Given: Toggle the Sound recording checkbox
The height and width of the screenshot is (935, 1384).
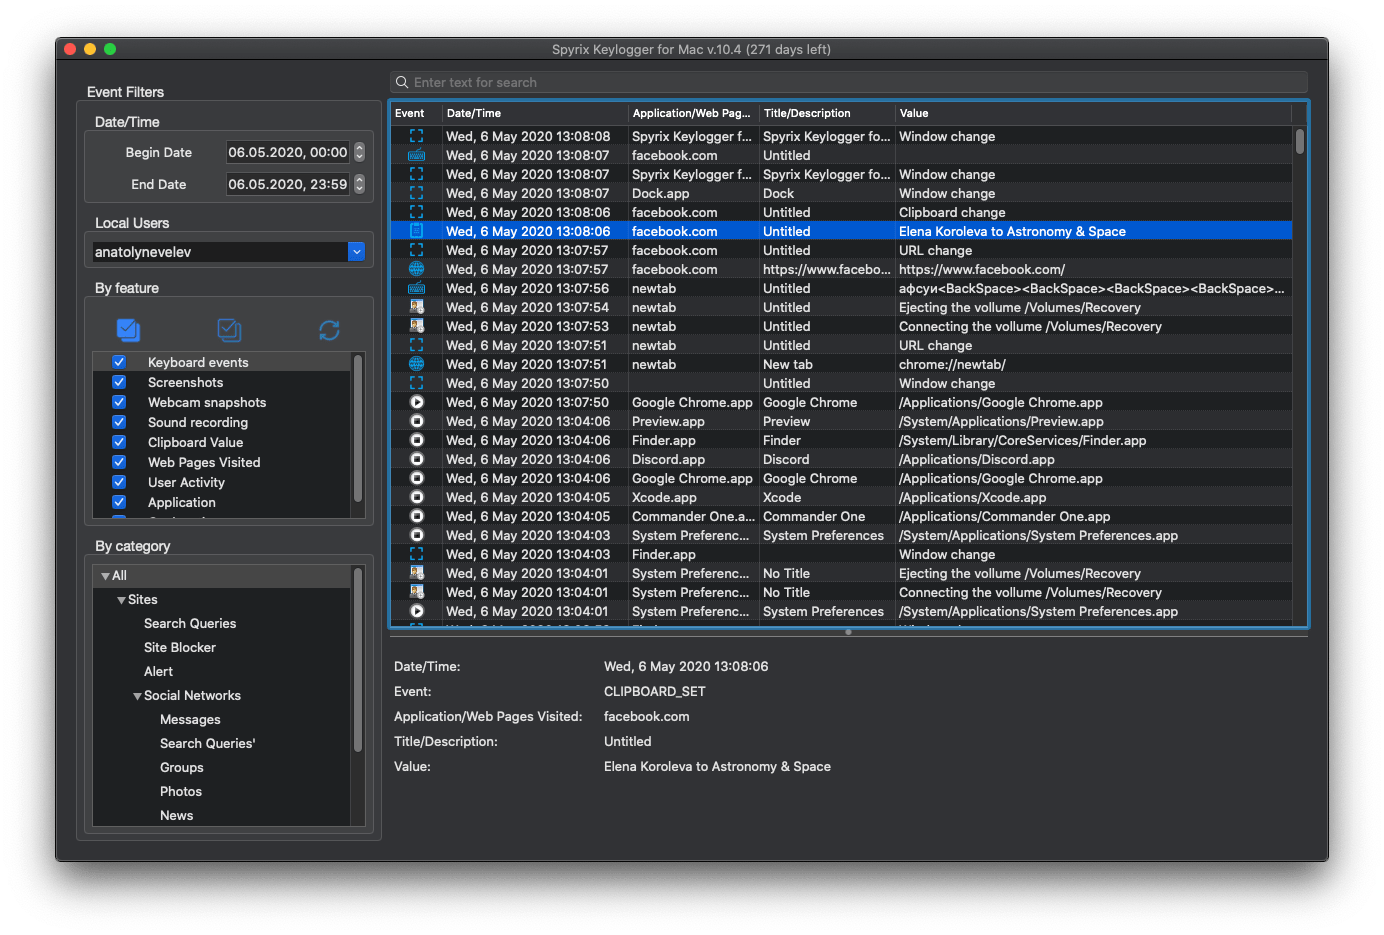Looking at the screenshot, I should (119, 422).
